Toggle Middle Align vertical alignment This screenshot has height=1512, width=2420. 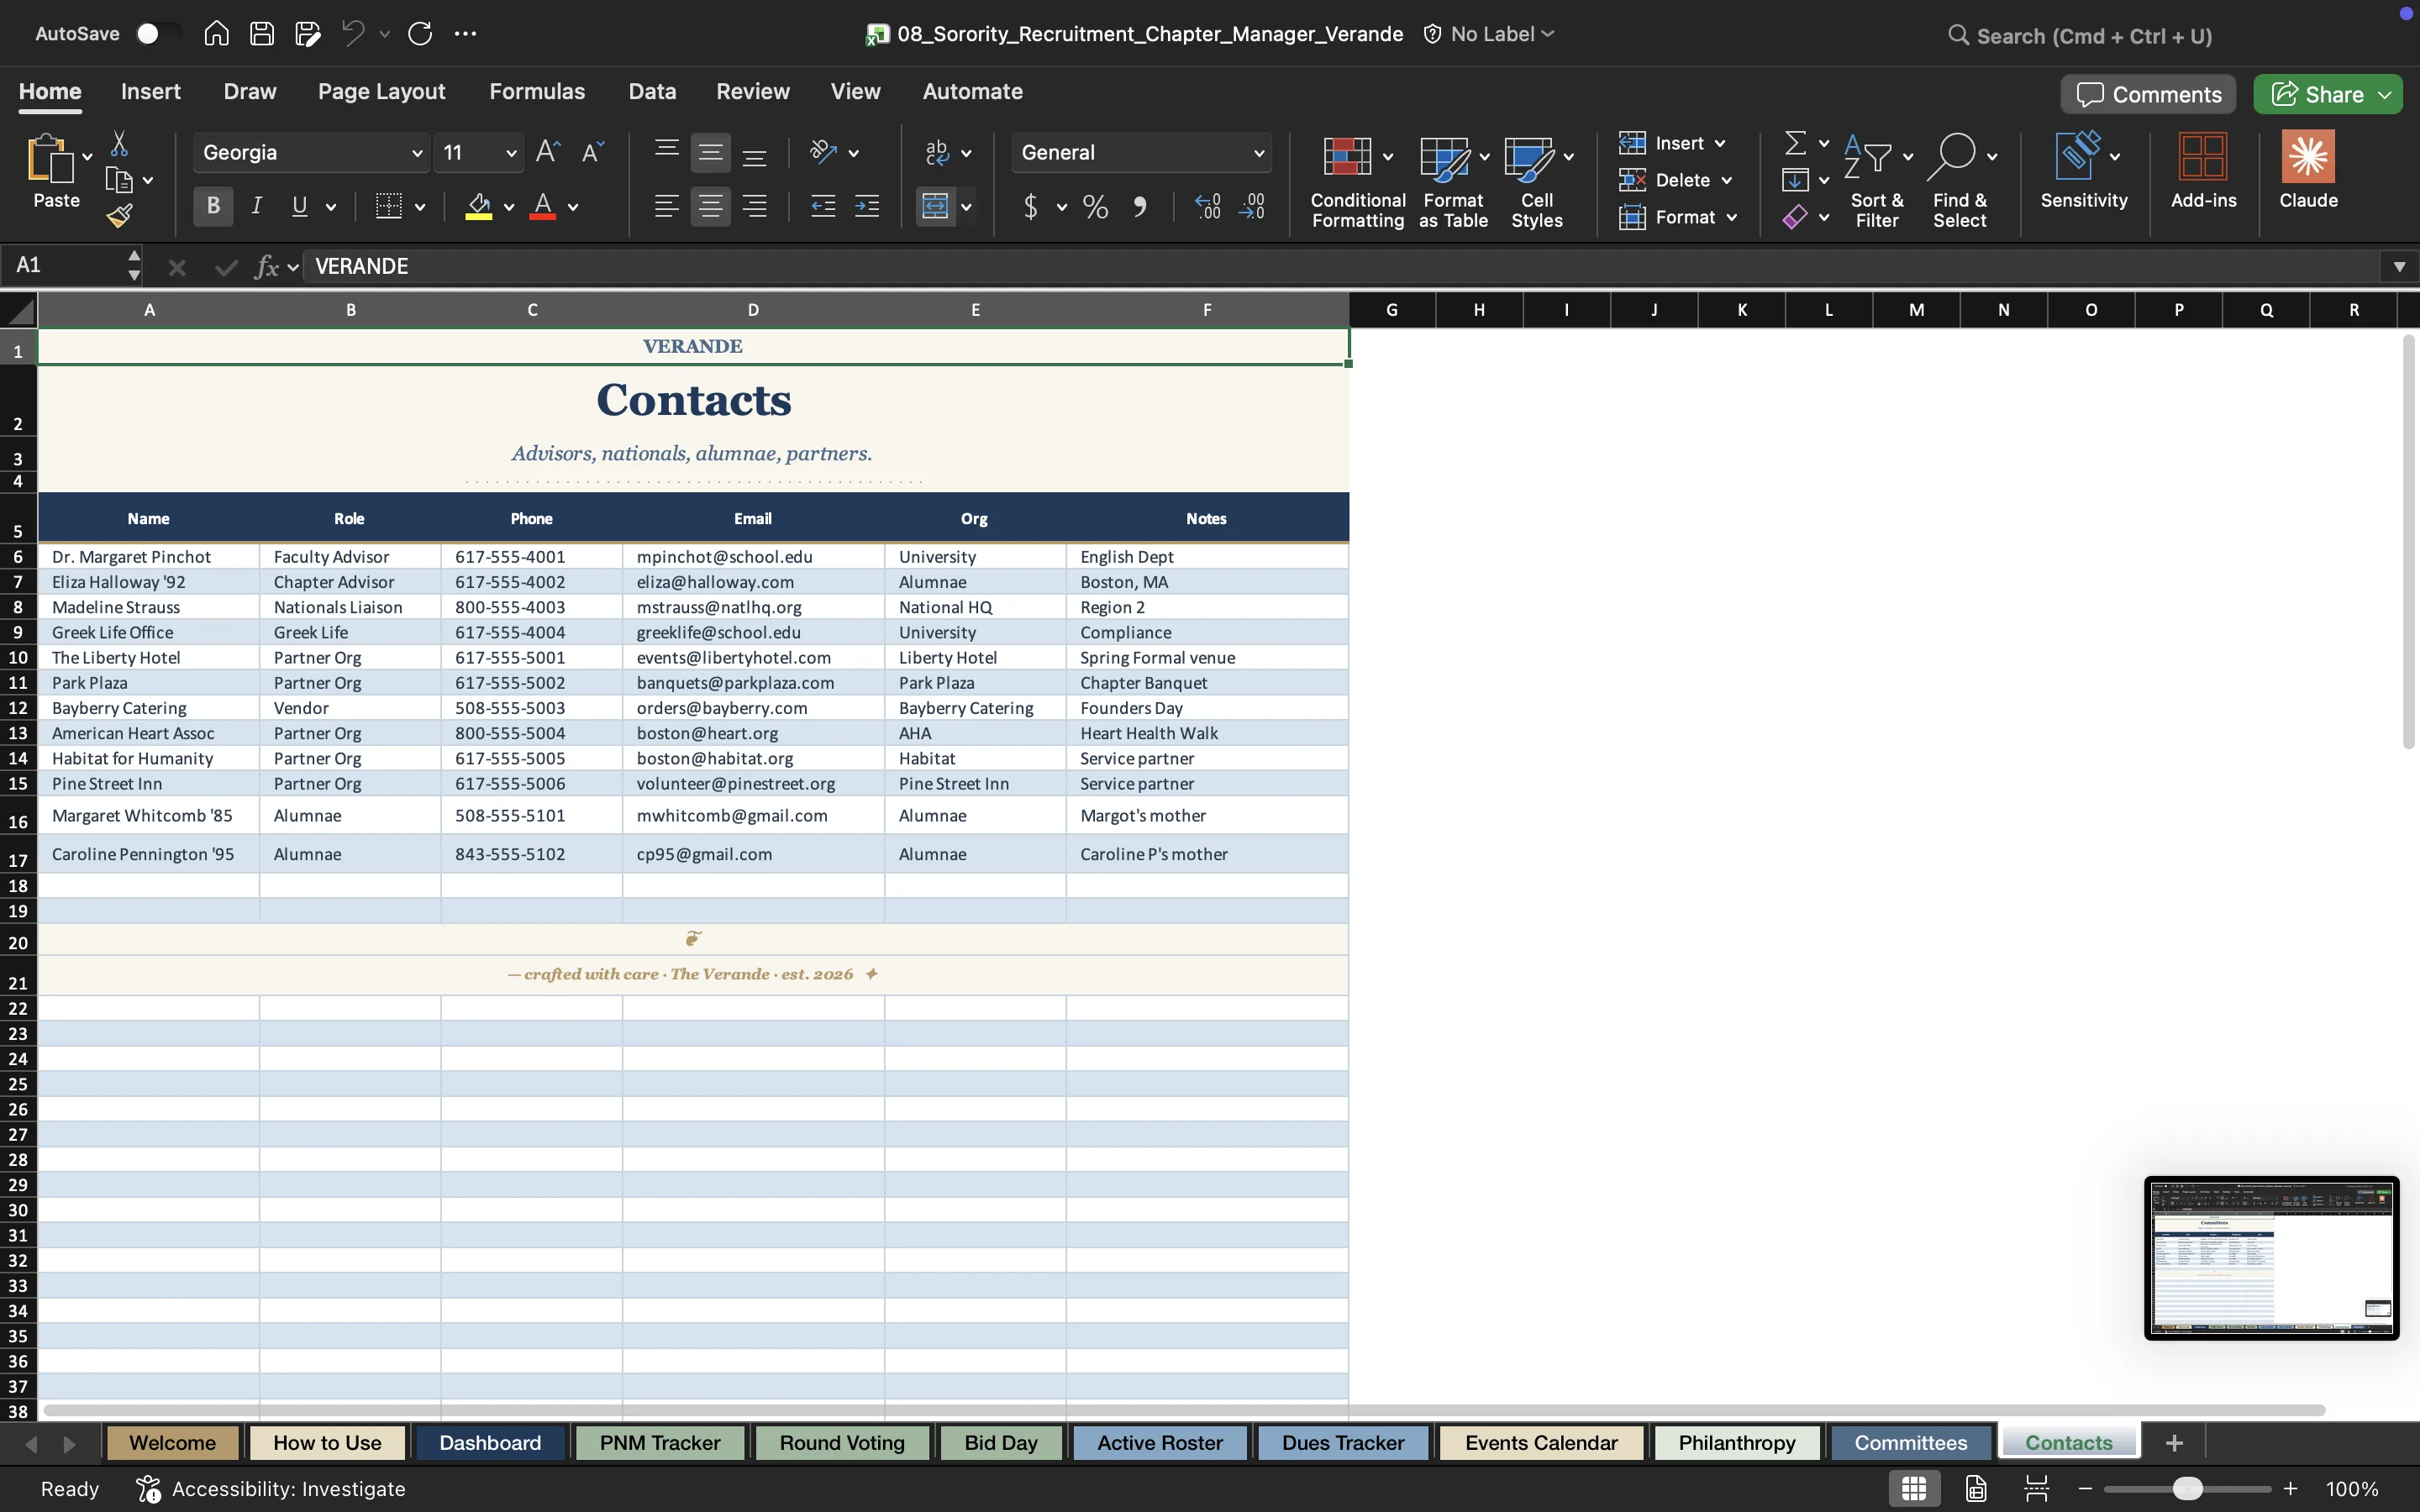point(710,152)
